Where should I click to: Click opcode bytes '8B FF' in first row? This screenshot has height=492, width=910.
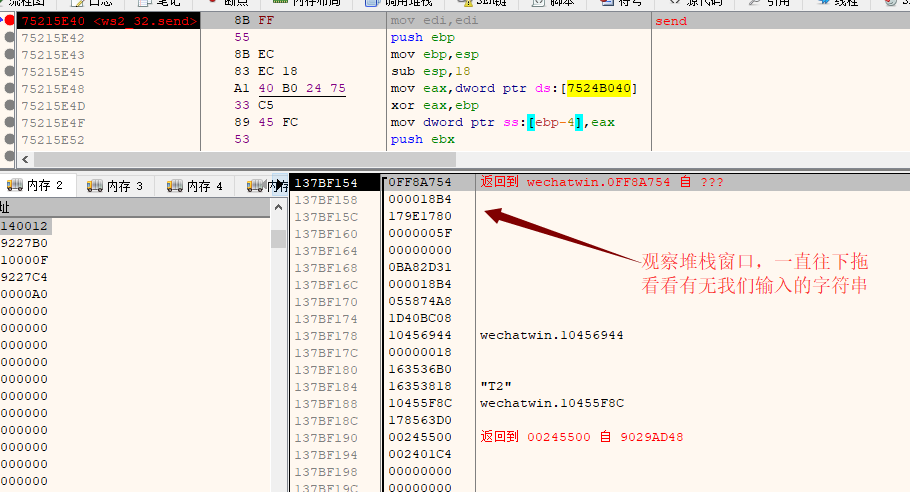[x=254, y=20]
